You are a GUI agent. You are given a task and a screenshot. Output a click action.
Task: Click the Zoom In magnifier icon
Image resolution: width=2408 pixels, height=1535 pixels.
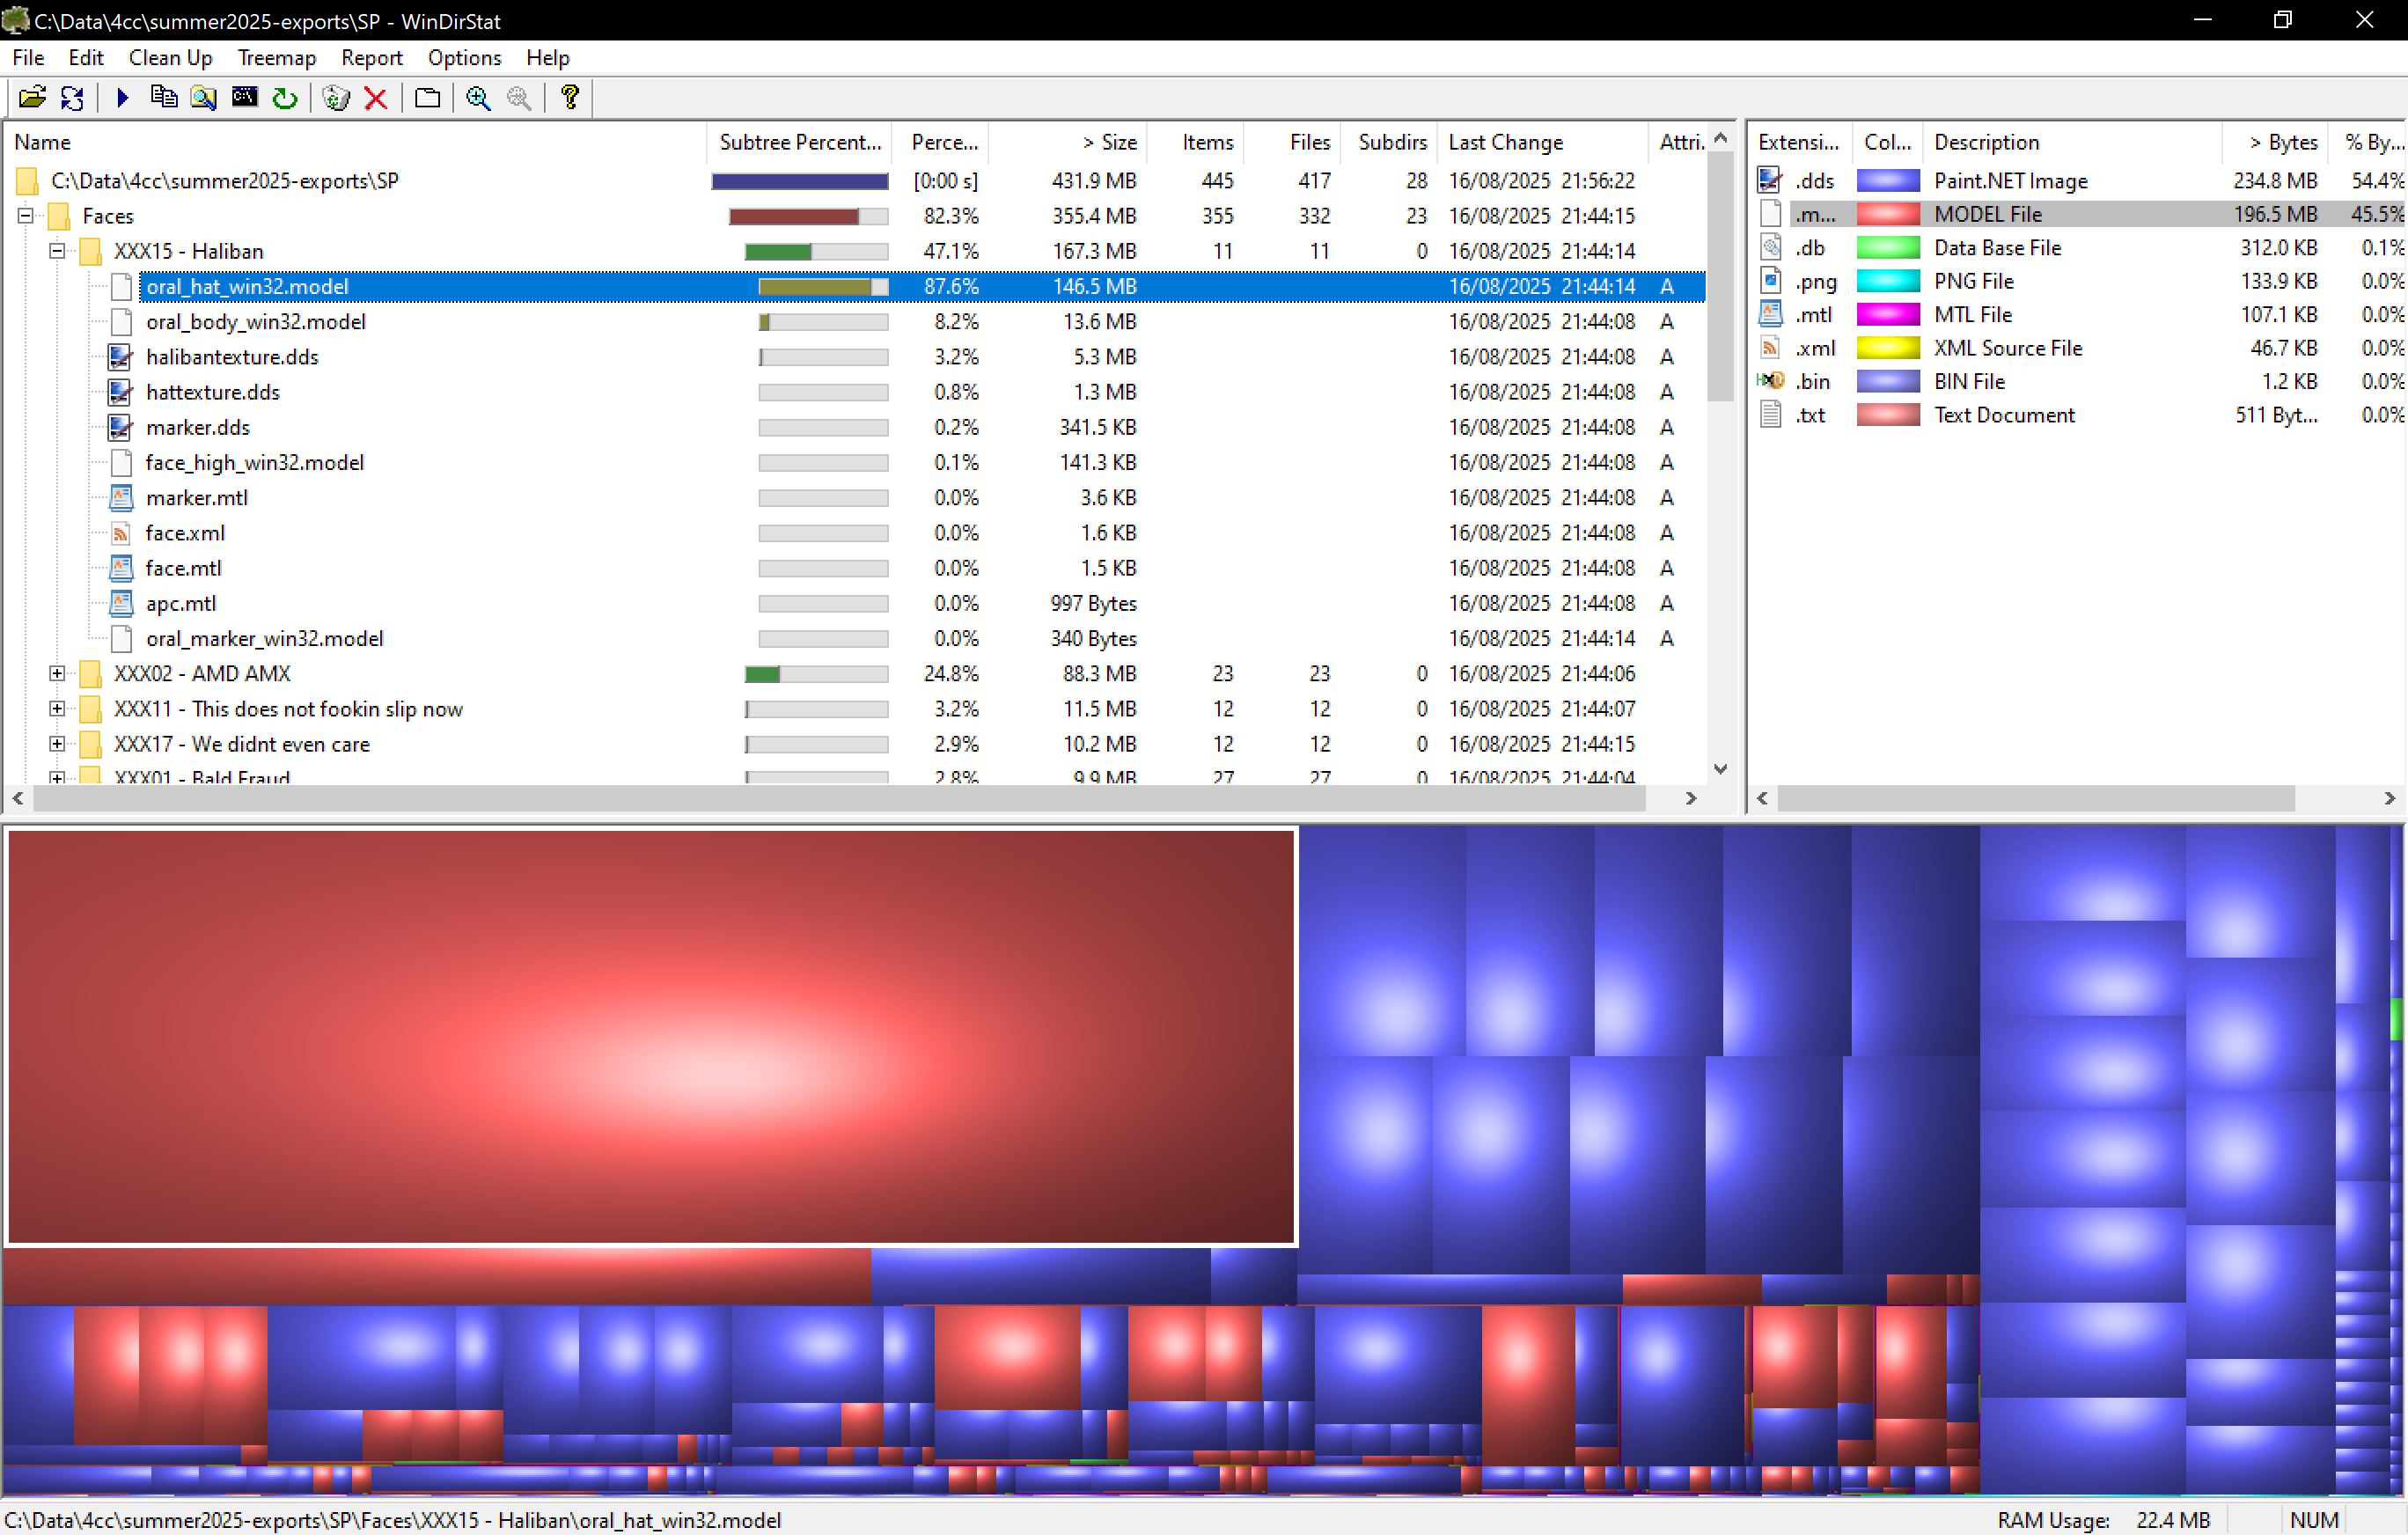point(478,97)
